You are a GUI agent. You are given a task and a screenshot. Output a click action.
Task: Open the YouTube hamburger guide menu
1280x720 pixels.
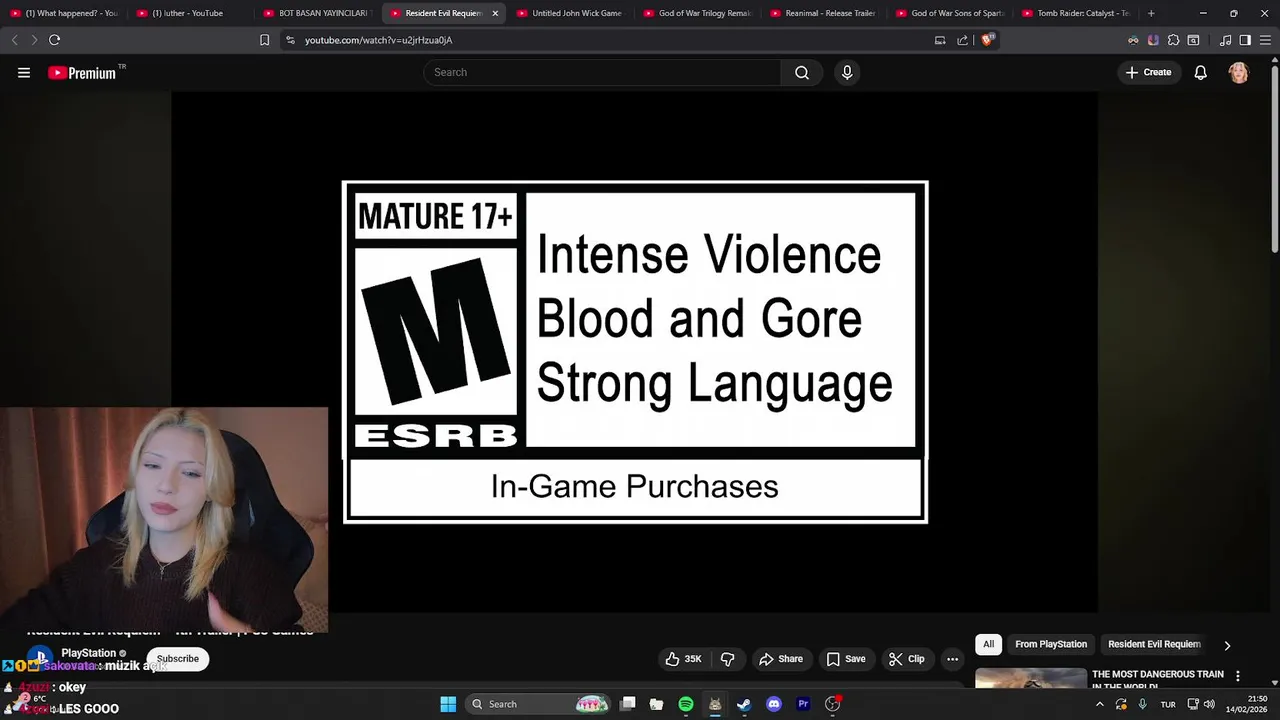(24, 72)
